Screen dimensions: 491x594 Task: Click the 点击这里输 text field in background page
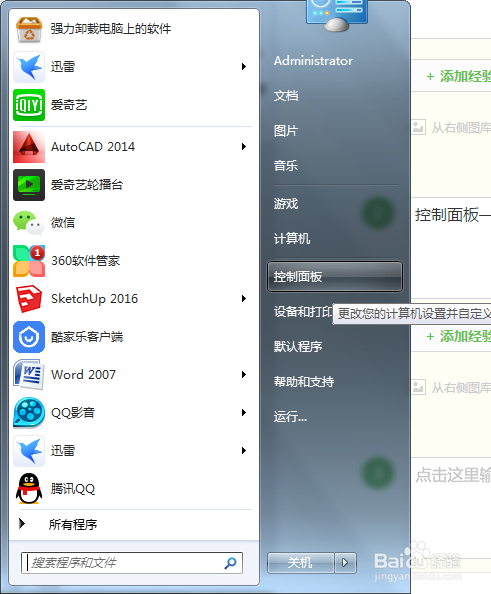[x=453, y=475]
